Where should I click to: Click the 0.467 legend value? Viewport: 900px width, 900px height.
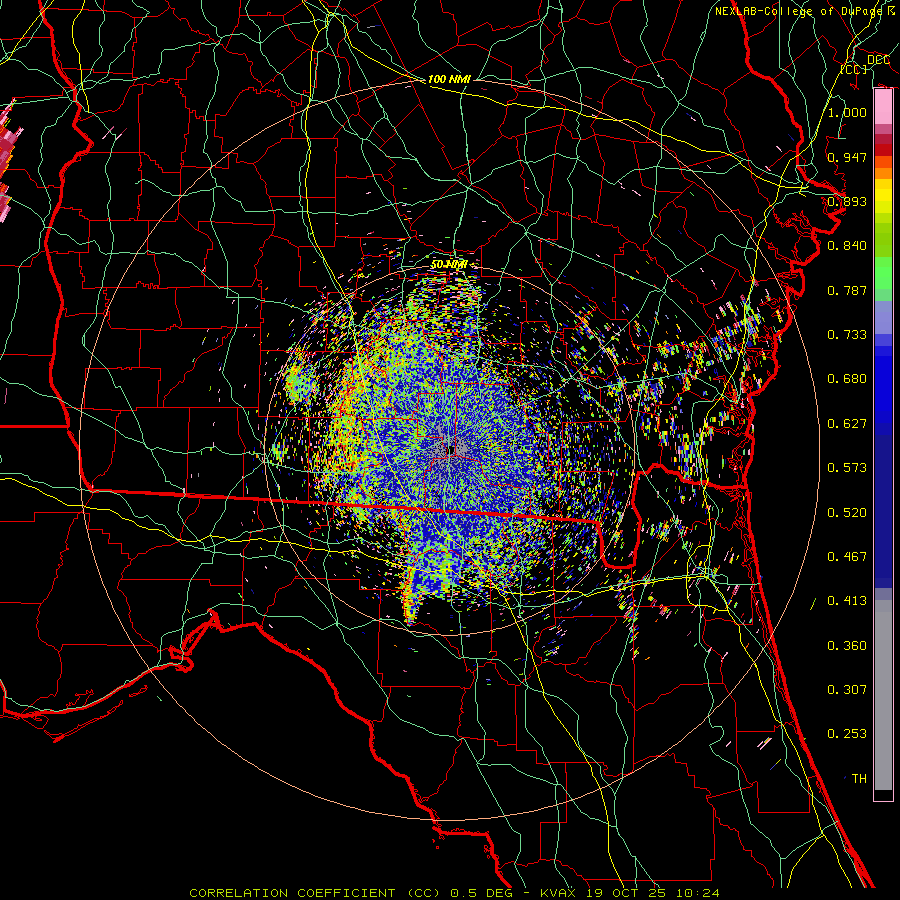[x=847, y=557]
